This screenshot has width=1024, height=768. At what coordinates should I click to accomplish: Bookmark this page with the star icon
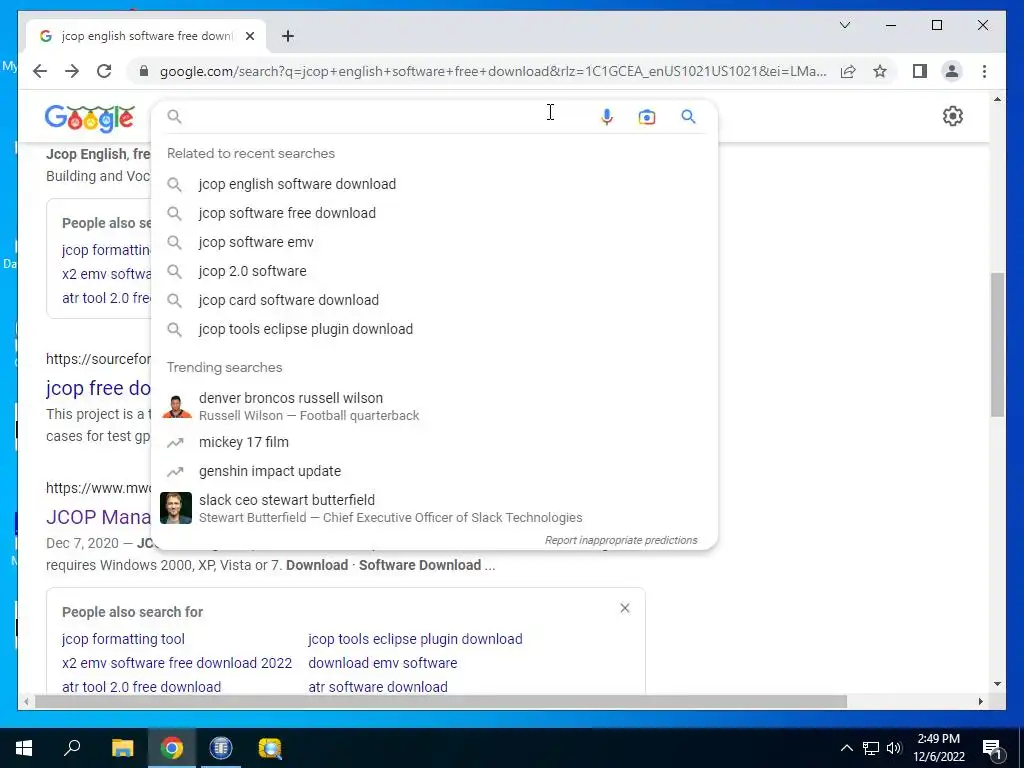pos(880,71)
